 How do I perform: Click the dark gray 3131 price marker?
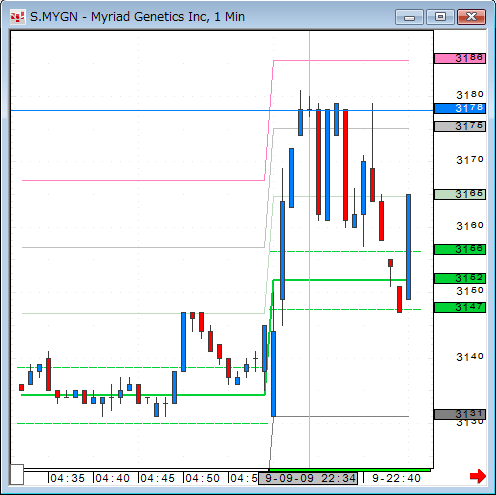tap(460, 414)
